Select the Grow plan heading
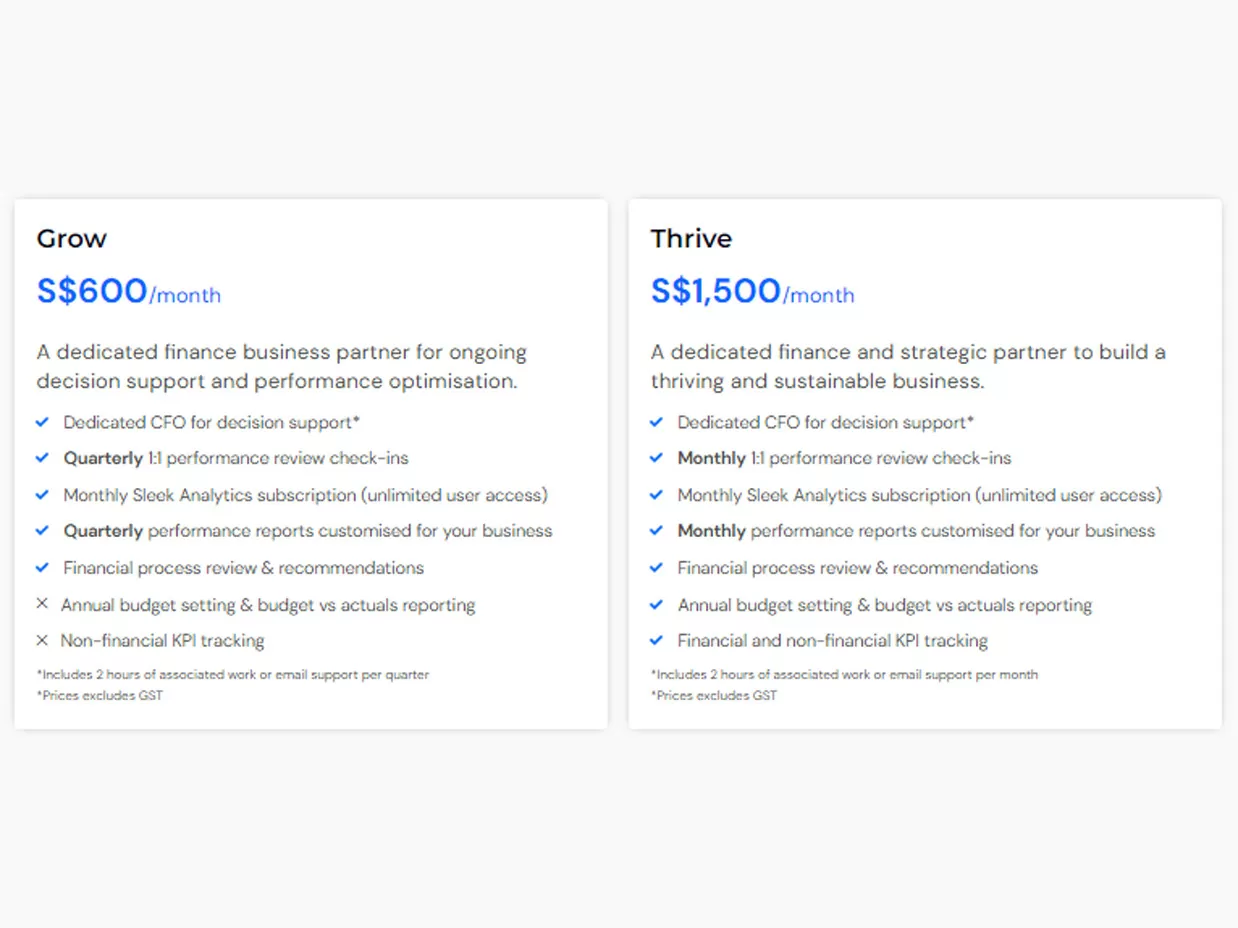This screenshot has width=1238, height=928. pyautogui.click(x=72, y=238)
